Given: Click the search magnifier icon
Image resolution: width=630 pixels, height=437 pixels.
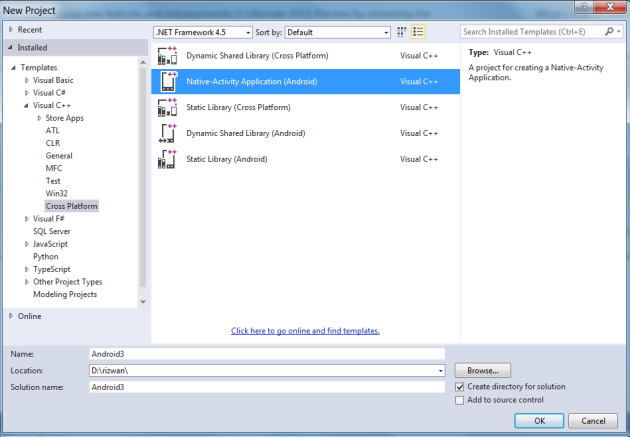Looking at the screenshot, I should pyautogui.click(x=609, y=31).
